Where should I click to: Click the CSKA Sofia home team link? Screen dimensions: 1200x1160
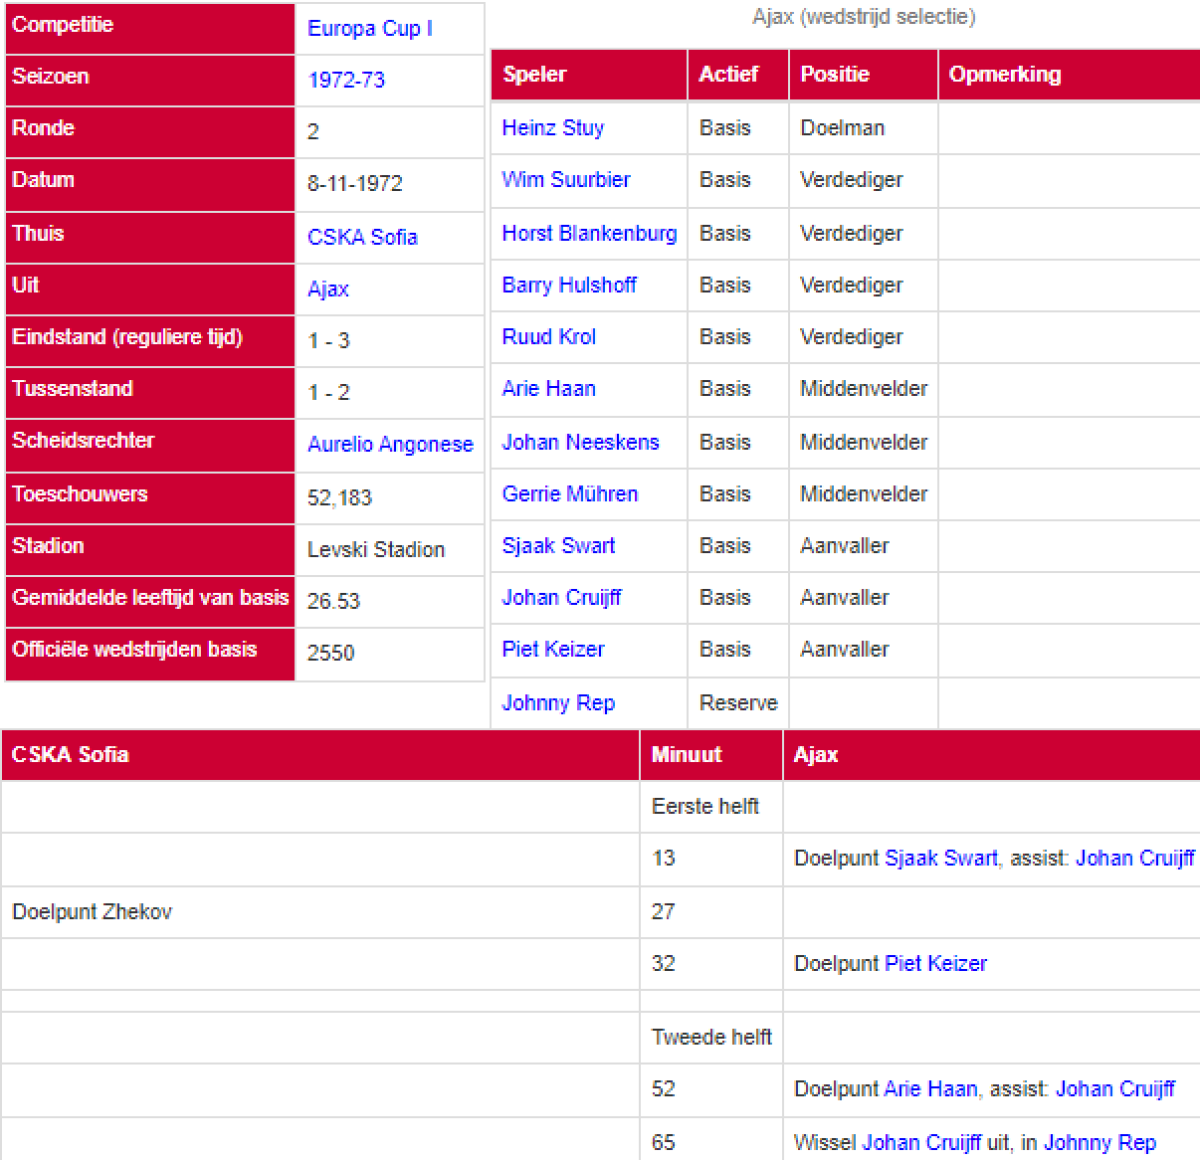click(x=362, y=237)
